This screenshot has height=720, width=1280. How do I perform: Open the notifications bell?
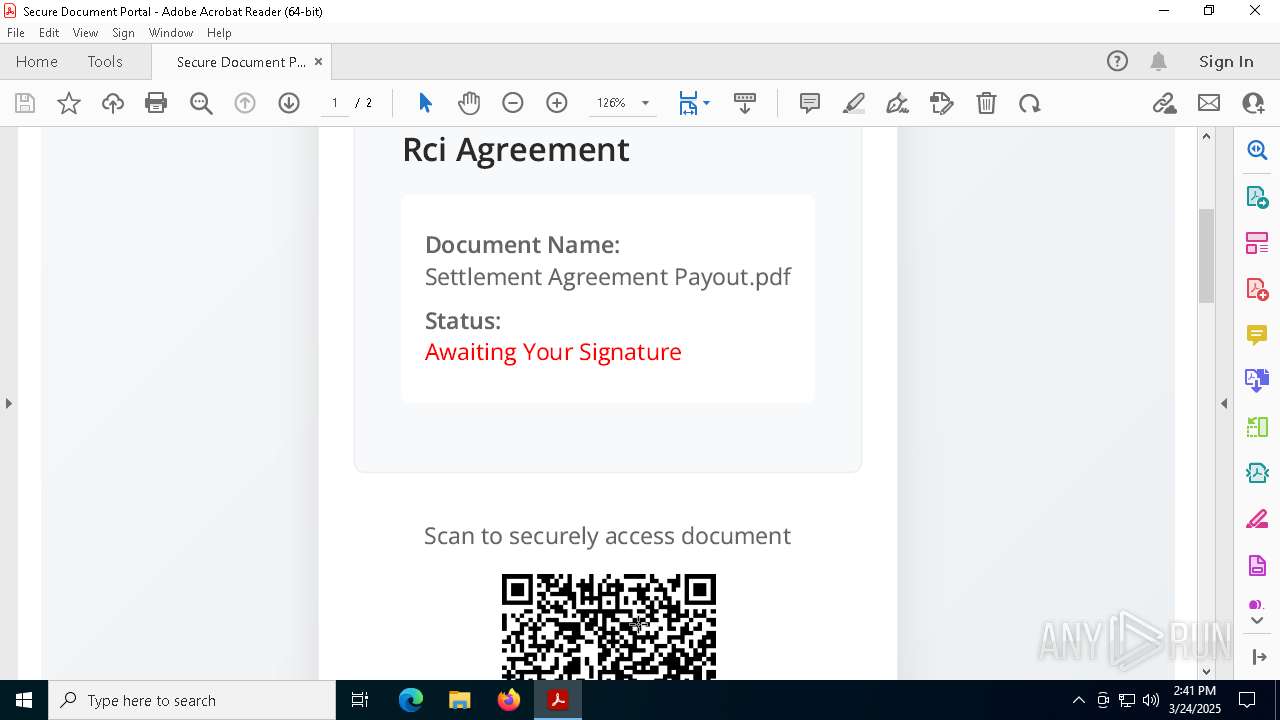click(x=1159, y=61)
